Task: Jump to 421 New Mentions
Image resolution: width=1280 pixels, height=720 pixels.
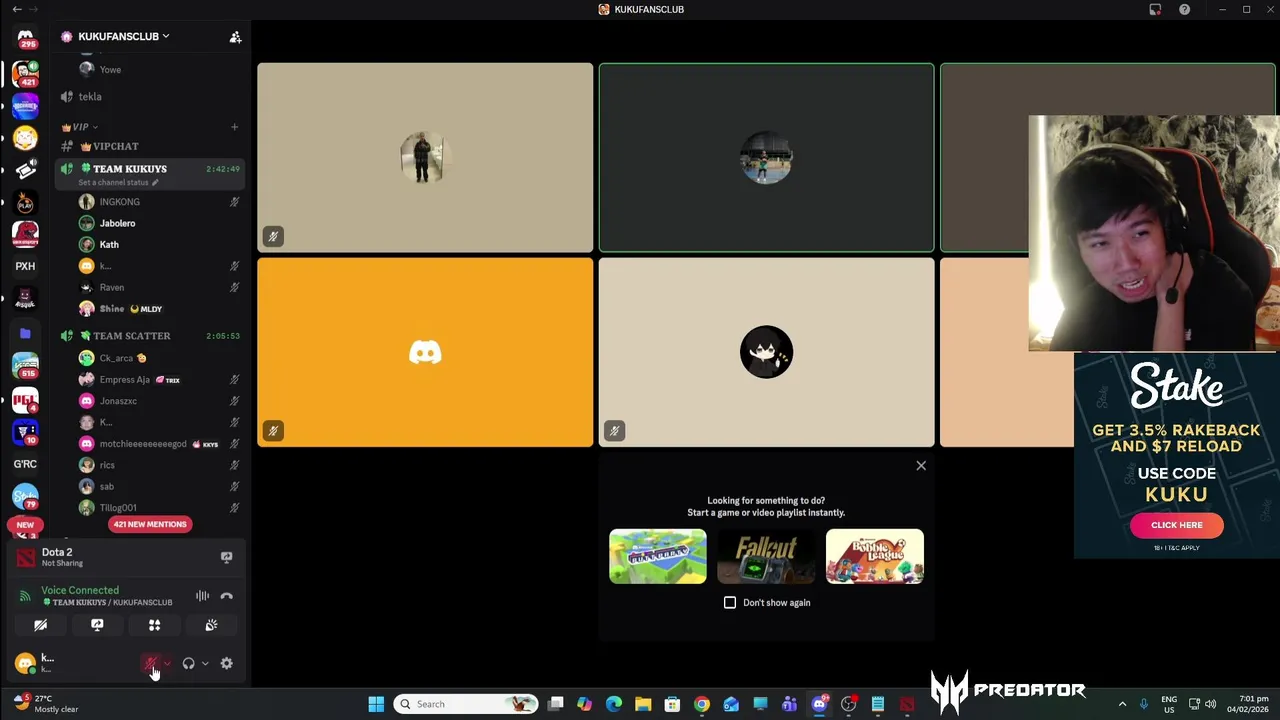Action: pyautogui.click(x=149, y=524)
